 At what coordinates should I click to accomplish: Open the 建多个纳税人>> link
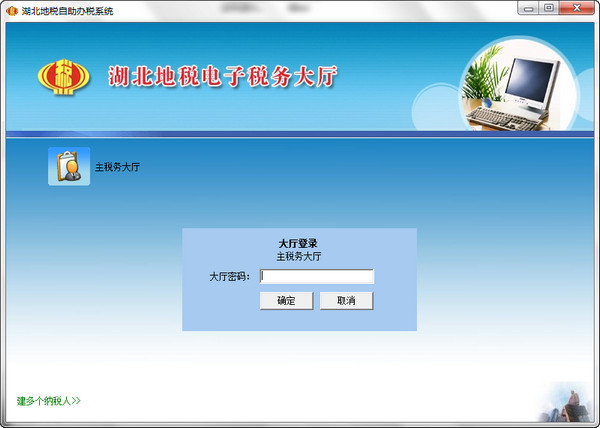pyautogui.click(x=49, y=401)
